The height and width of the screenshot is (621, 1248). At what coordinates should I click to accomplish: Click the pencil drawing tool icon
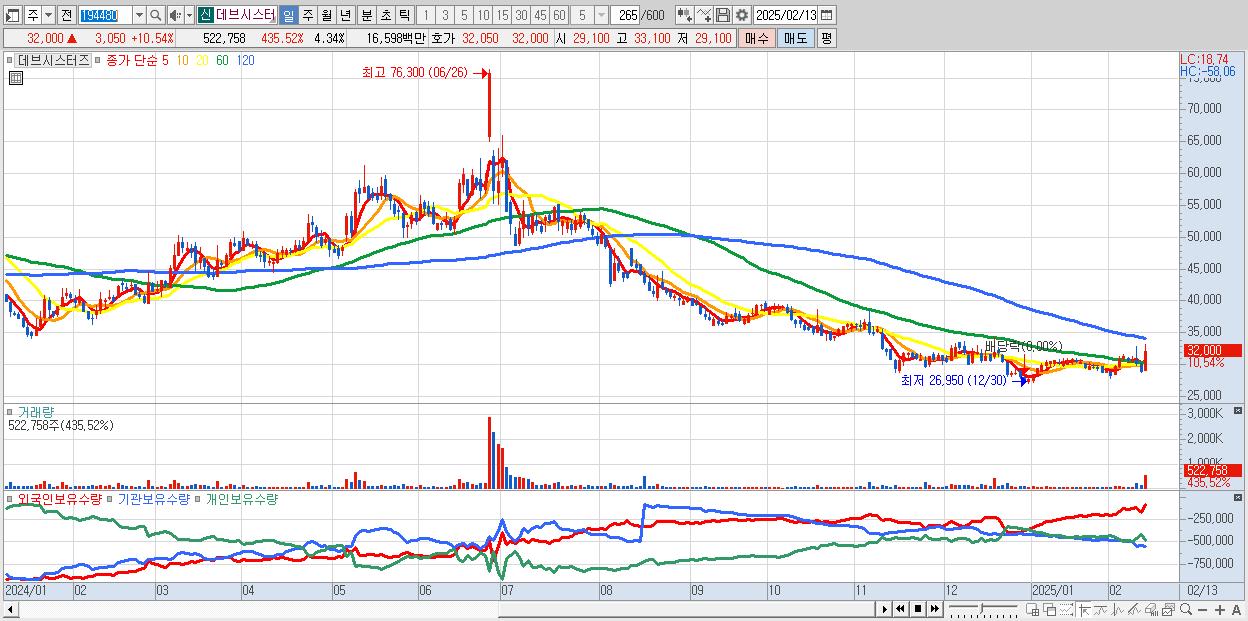1134,609
